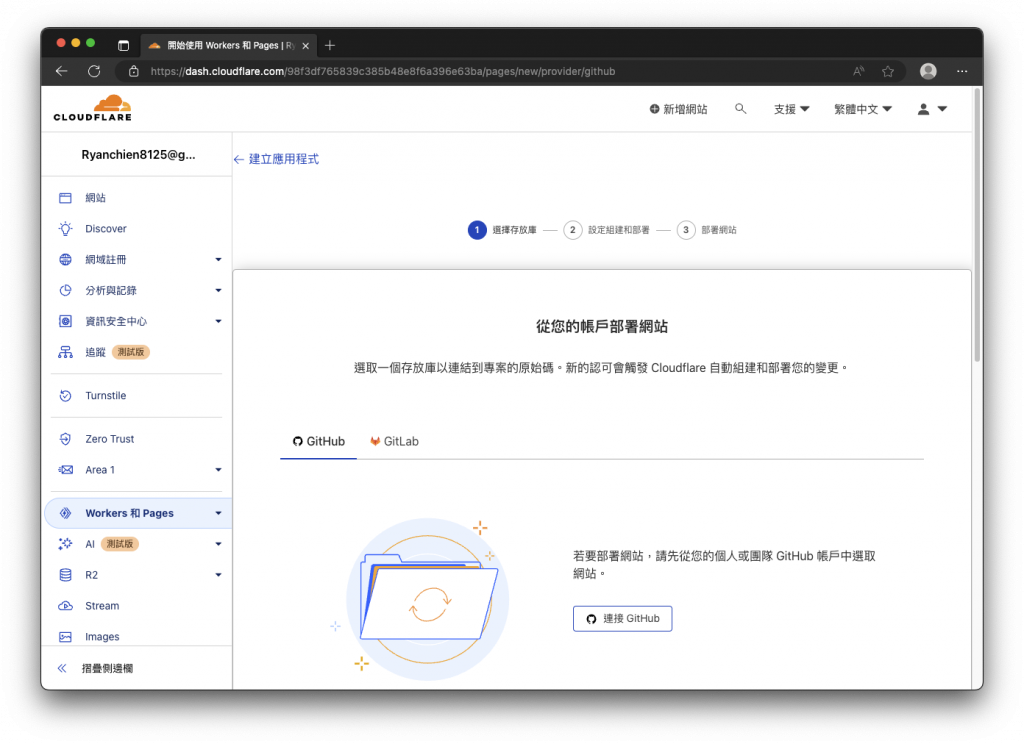
Task: Go back via 建立應用程式 link
Action: (276, 159)
